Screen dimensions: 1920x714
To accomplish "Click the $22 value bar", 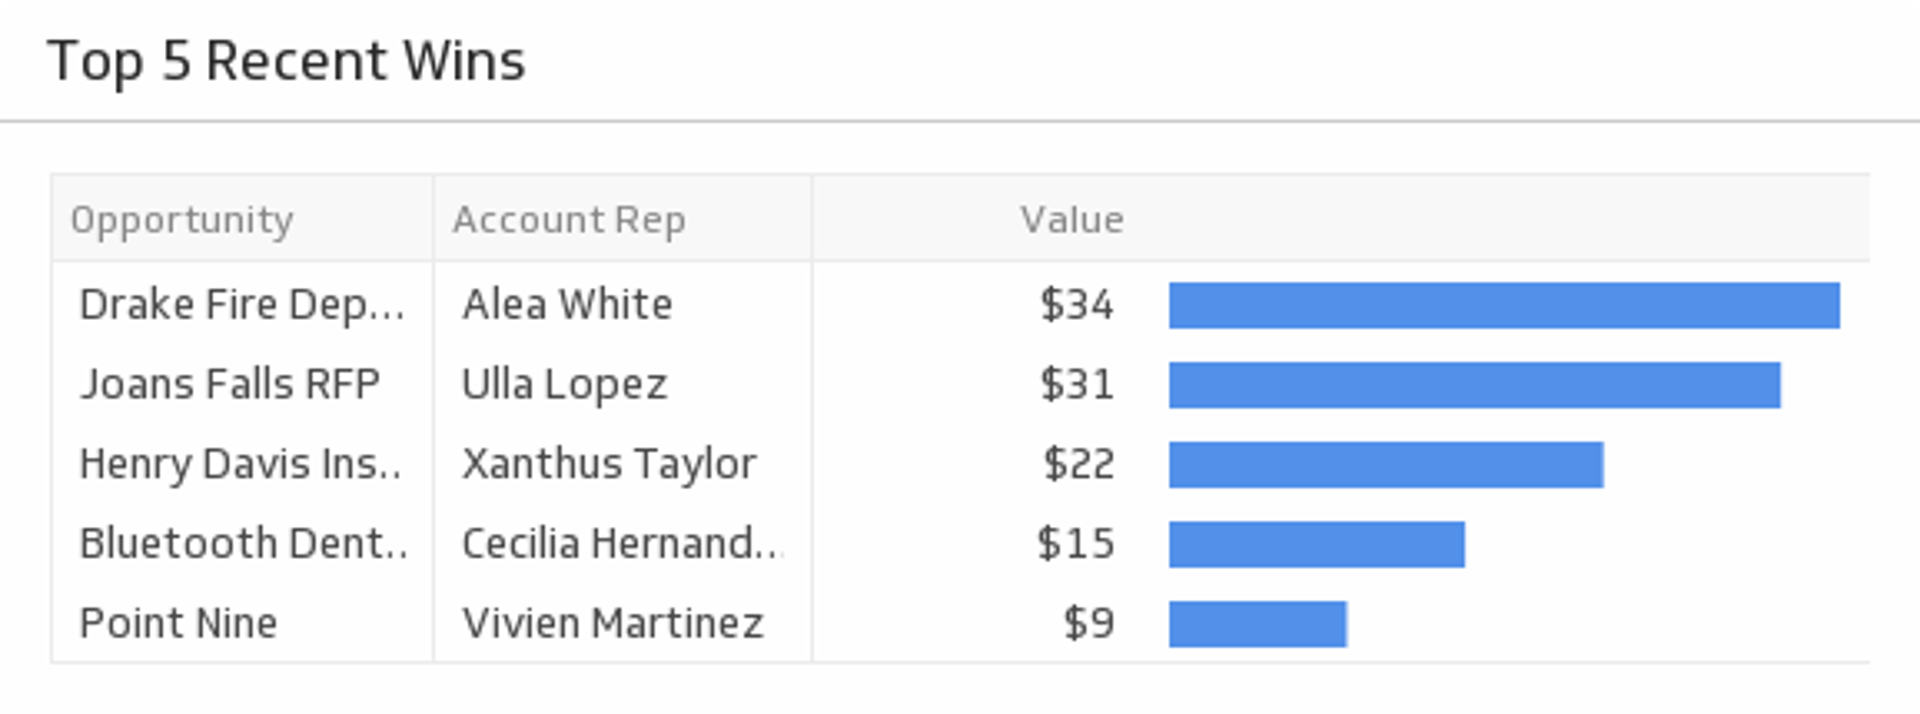I will point(1386,465).
